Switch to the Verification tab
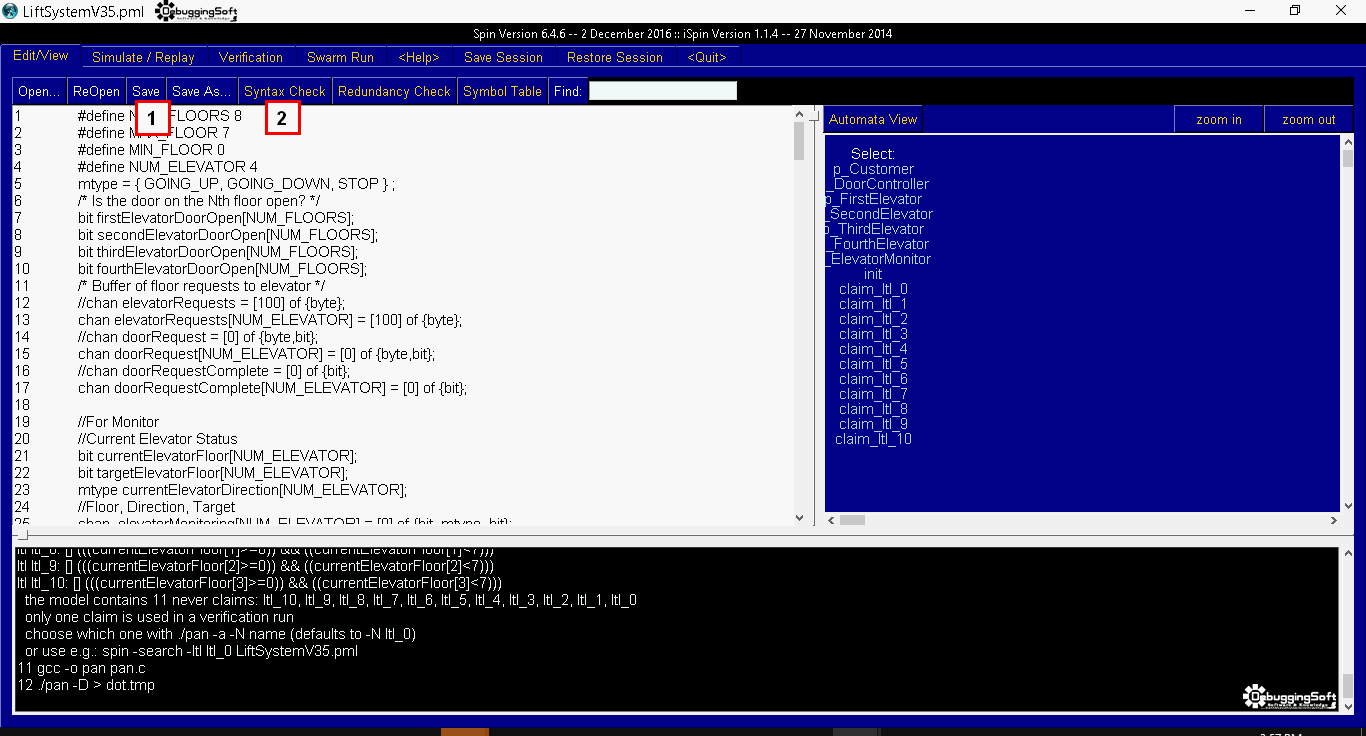Viewport: 1366px width, 736px height. (251, 57)
